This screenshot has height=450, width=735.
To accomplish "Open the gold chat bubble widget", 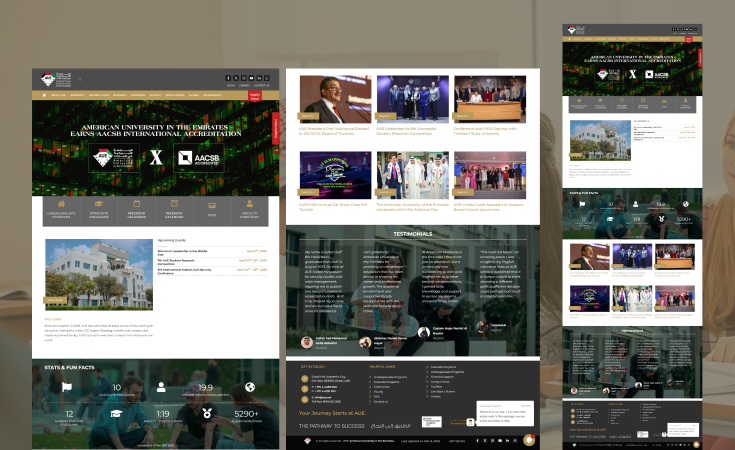I will 529,440.
